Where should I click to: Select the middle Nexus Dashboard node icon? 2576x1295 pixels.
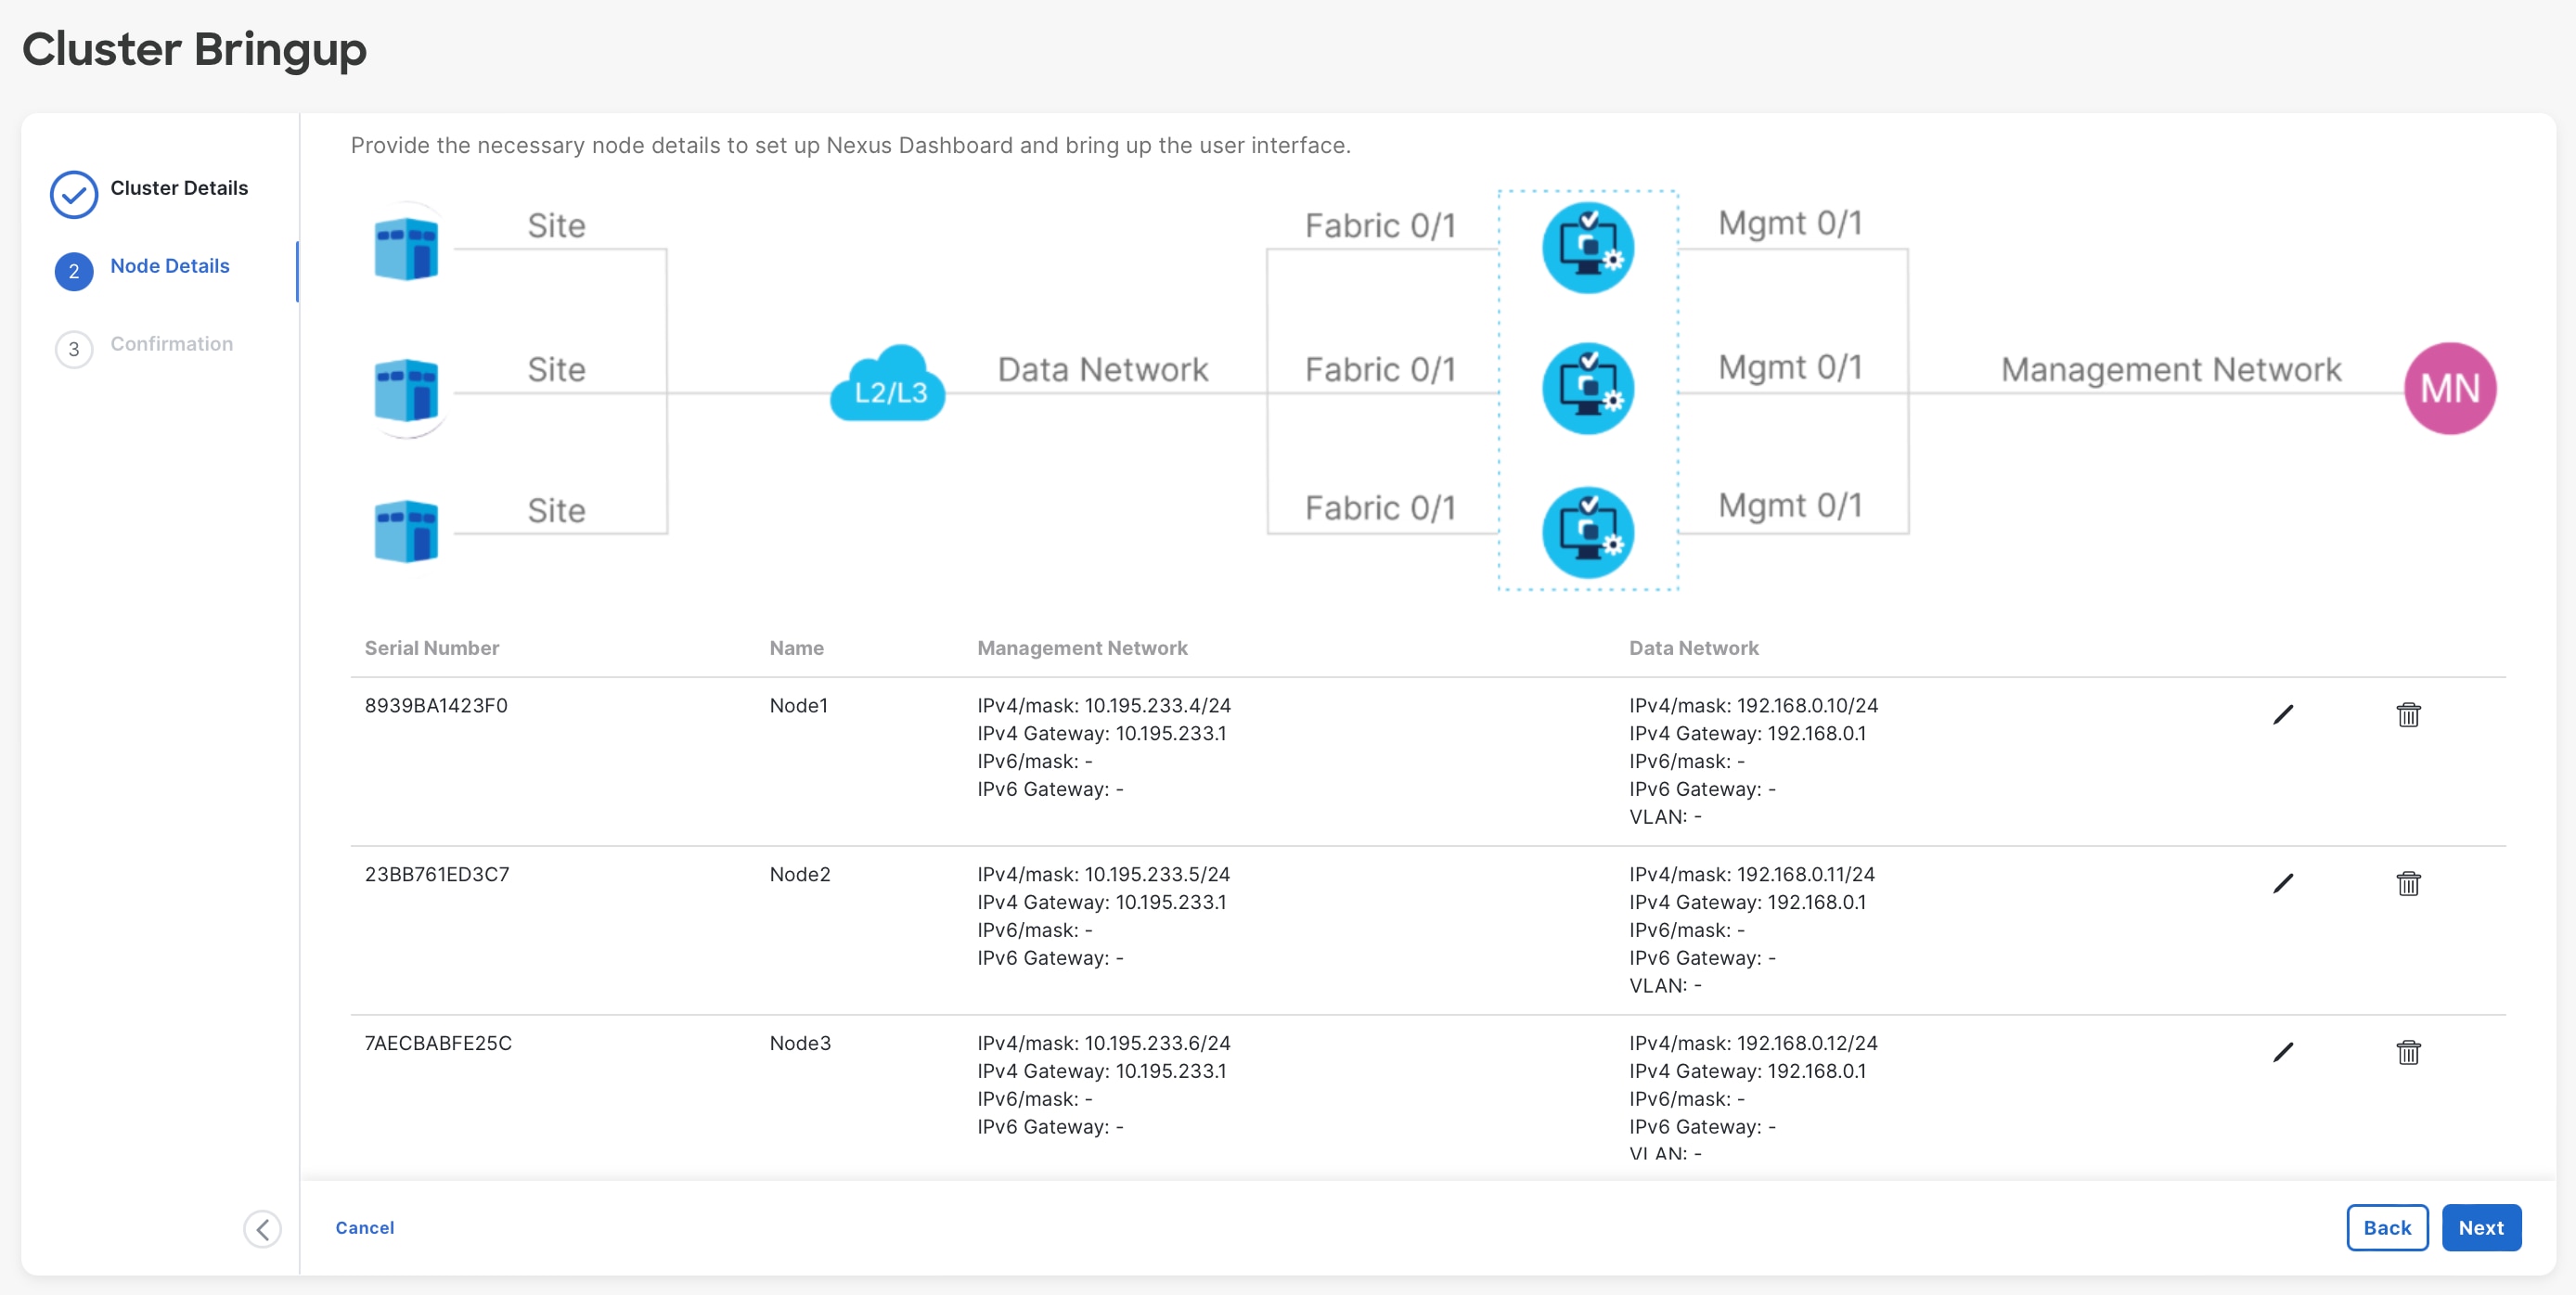(1588, 388)
